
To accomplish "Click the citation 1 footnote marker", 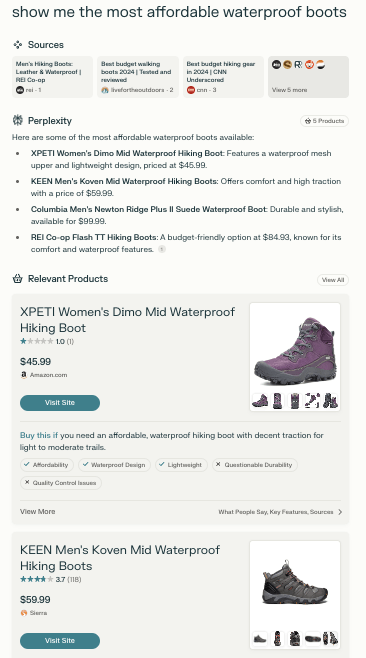I will tap(162, 249).
